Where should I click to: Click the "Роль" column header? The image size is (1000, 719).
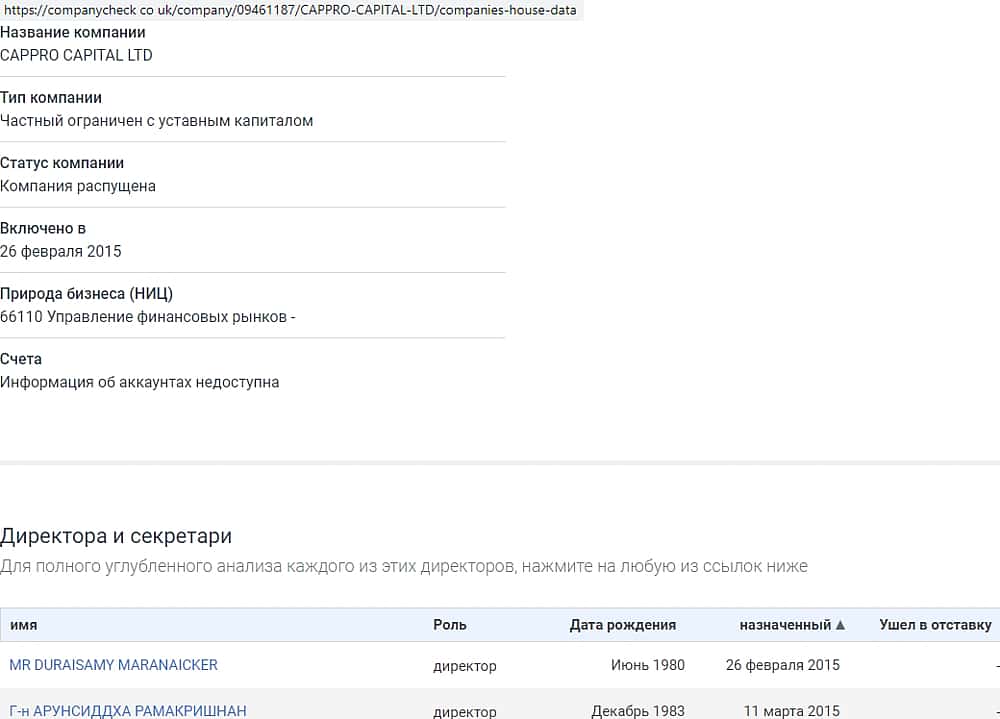coord(450,625)
